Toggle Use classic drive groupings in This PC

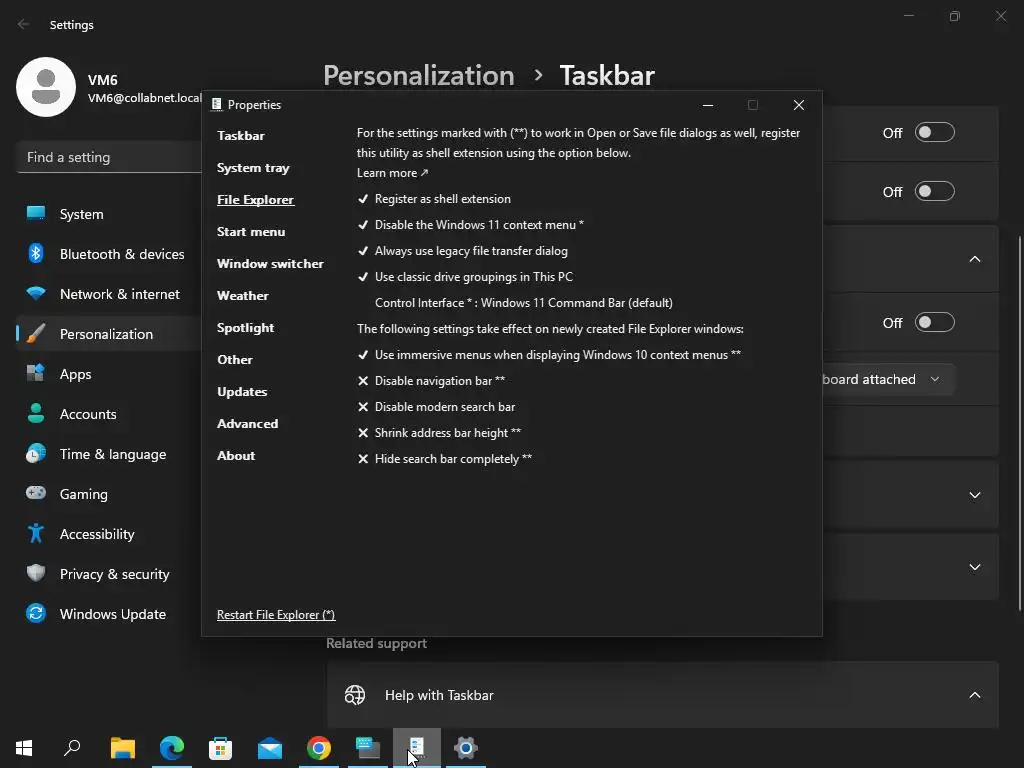465,277
